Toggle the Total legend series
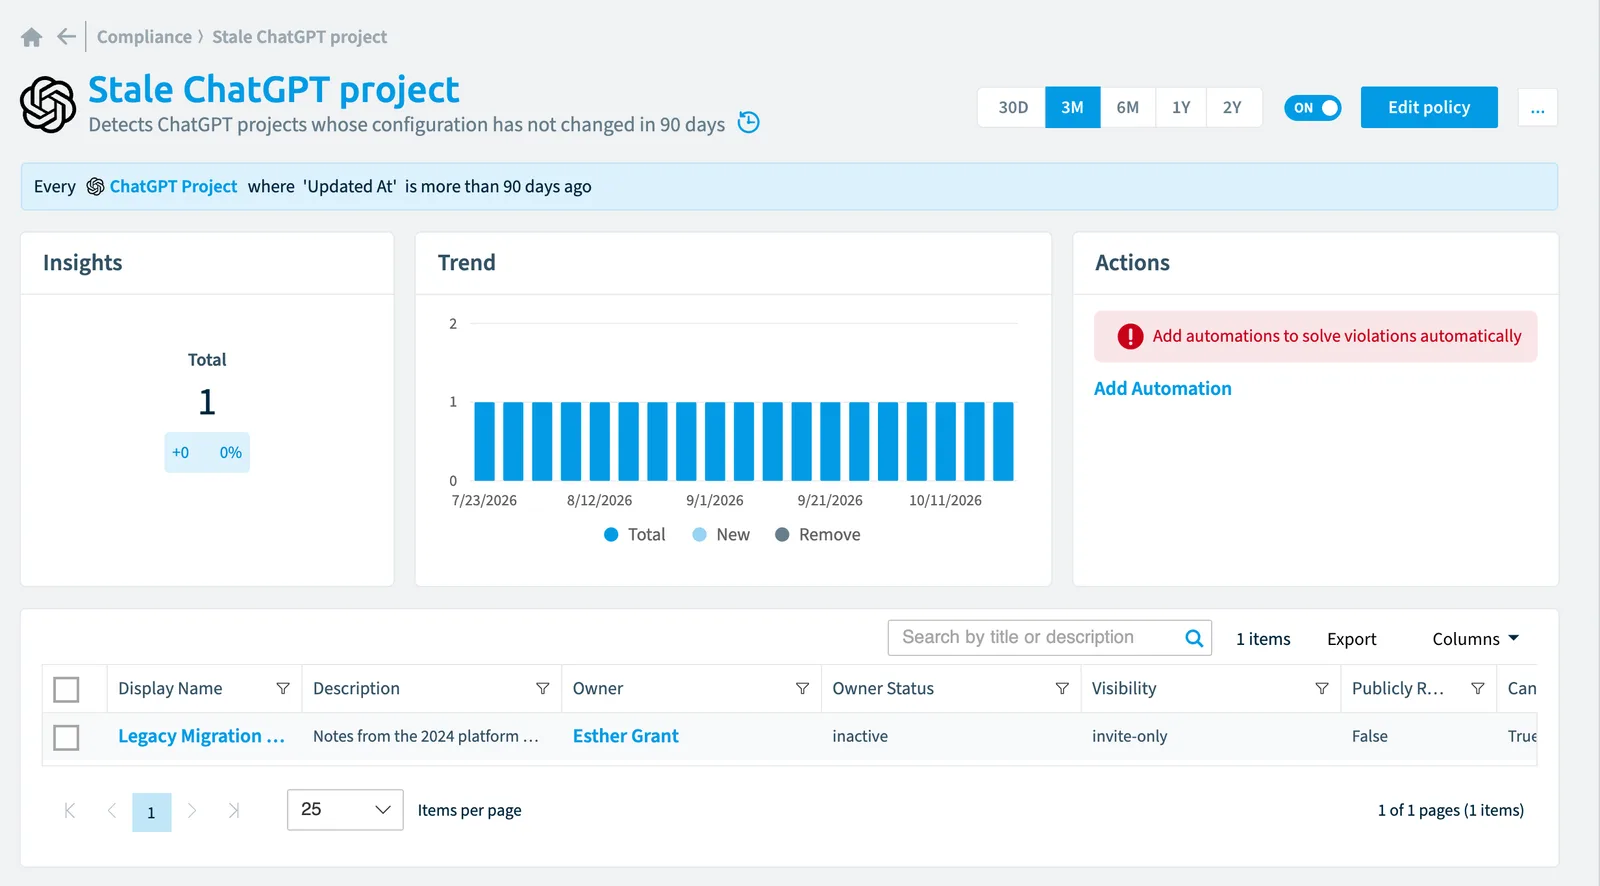 635,535
